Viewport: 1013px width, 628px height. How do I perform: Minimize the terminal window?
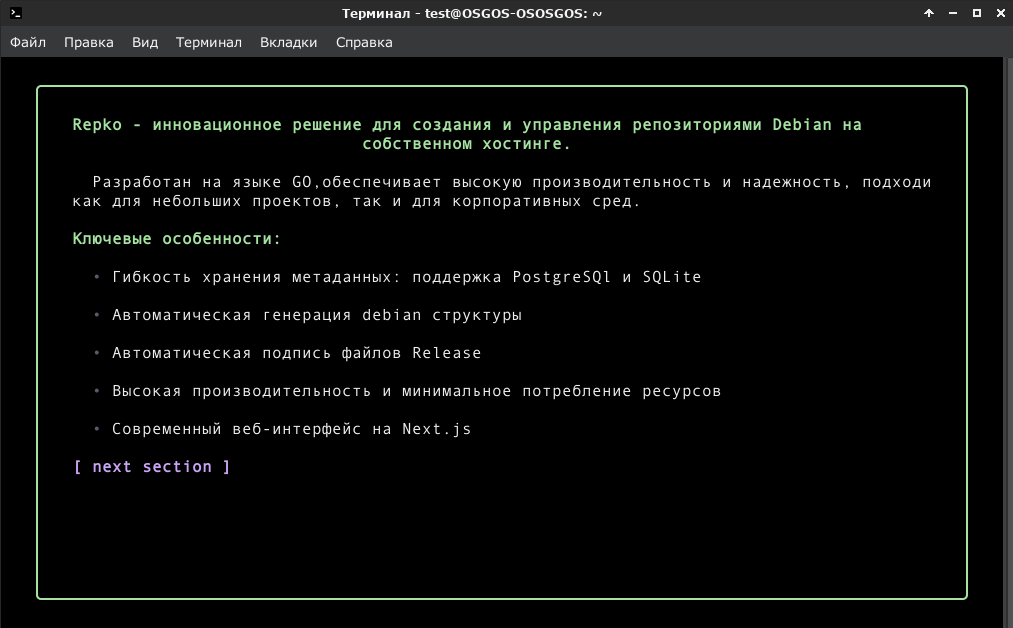tap(953, 13)
